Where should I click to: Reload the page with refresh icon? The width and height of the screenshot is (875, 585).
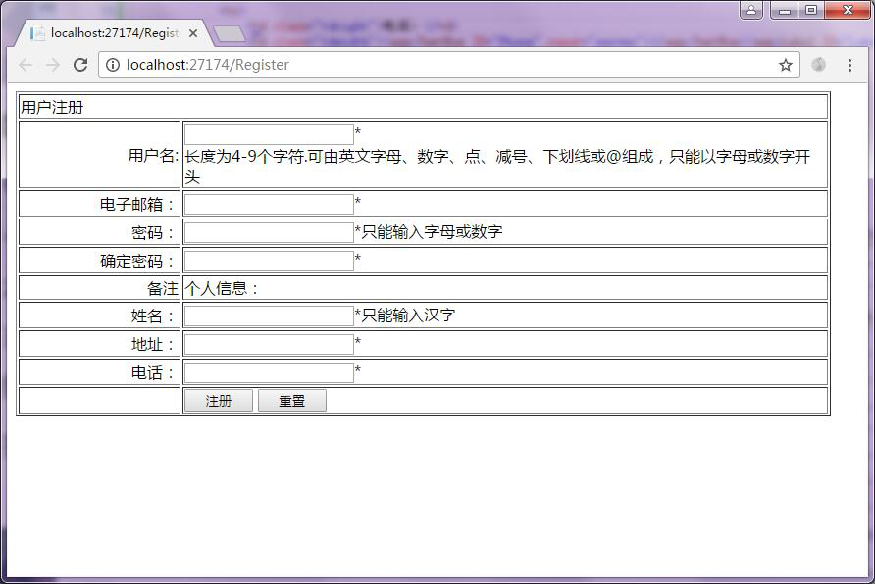pyautogui.click(x=80, y=65)
